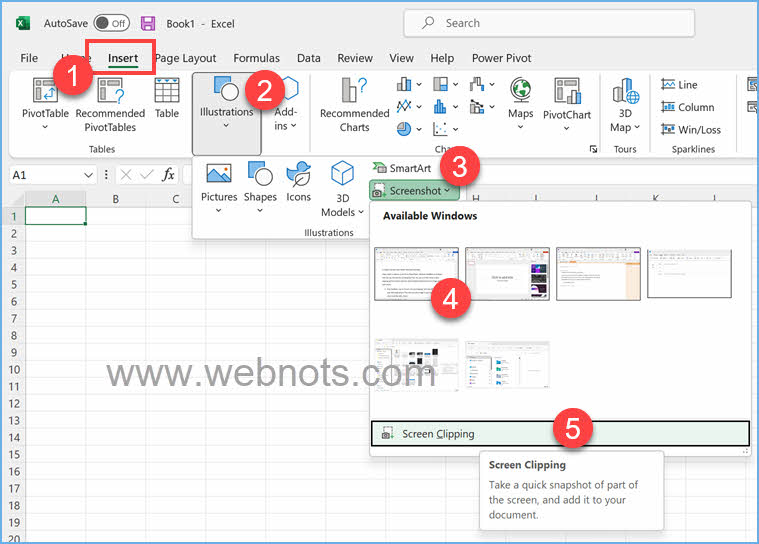Open the File tab
This screenshot has width=759, height=544.
point(29,58)
